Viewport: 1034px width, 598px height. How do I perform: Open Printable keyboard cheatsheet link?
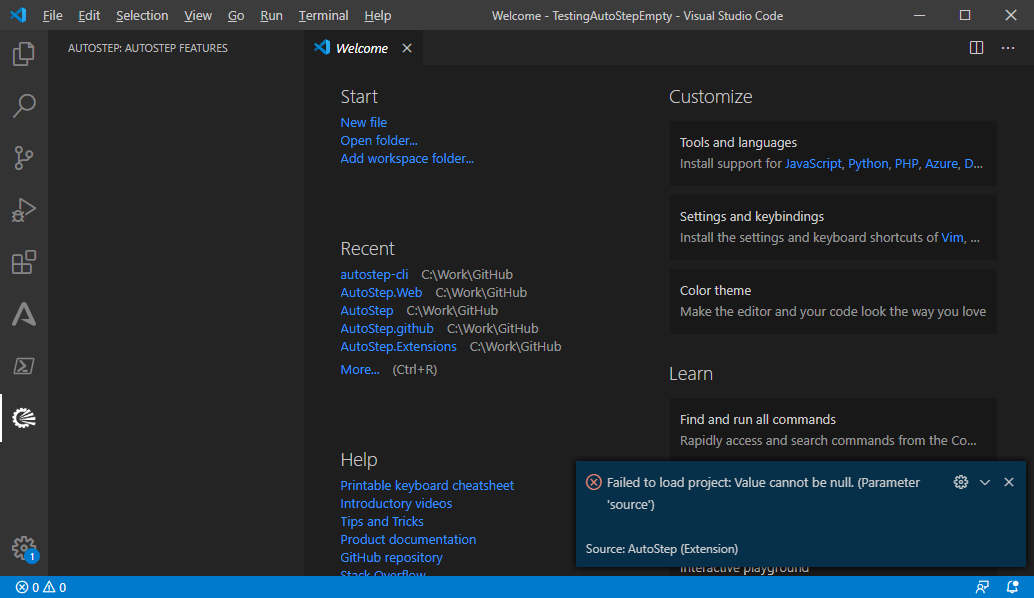(427, 485)
